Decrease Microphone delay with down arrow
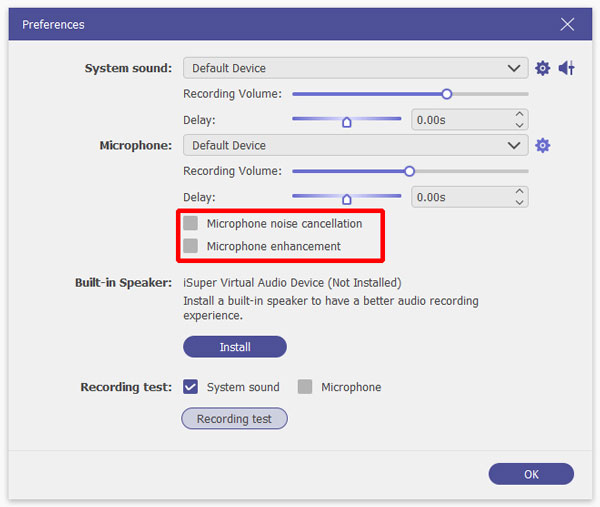Image resolution: width=600 pixels, height=507 pixels. point(519,203)
